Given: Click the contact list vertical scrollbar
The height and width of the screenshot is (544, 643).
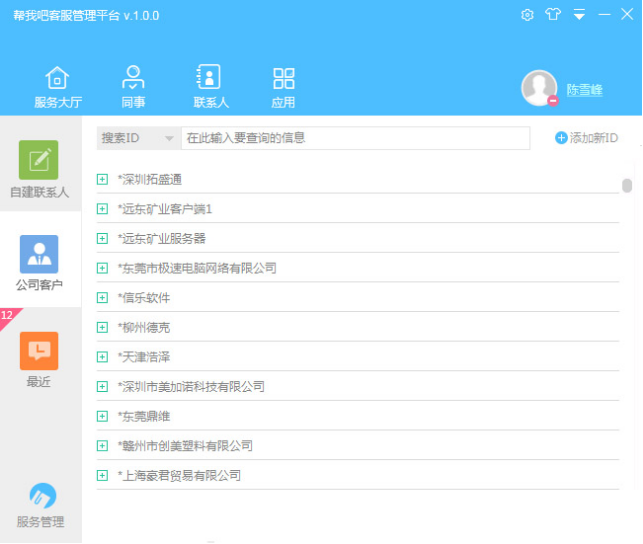Looking at the screenshot, I should 627,186.
